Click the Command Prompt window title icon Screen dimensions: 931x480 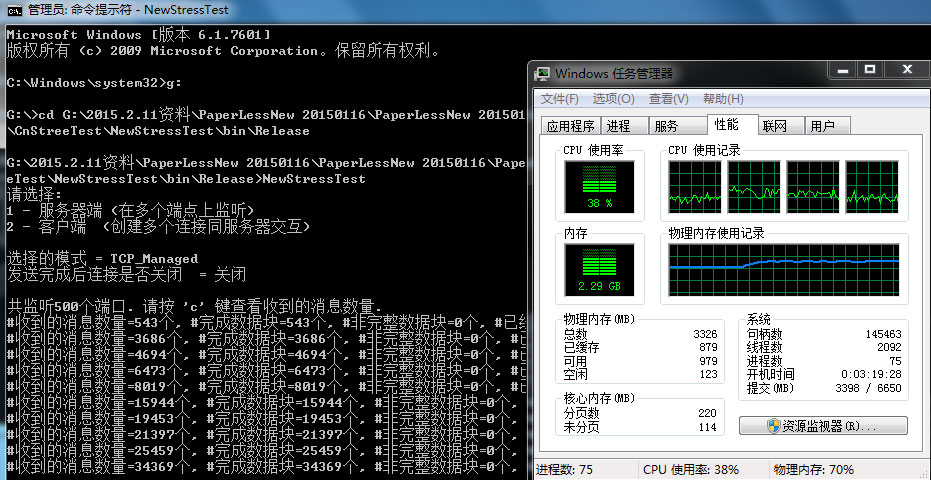click(x=14, y=10)
